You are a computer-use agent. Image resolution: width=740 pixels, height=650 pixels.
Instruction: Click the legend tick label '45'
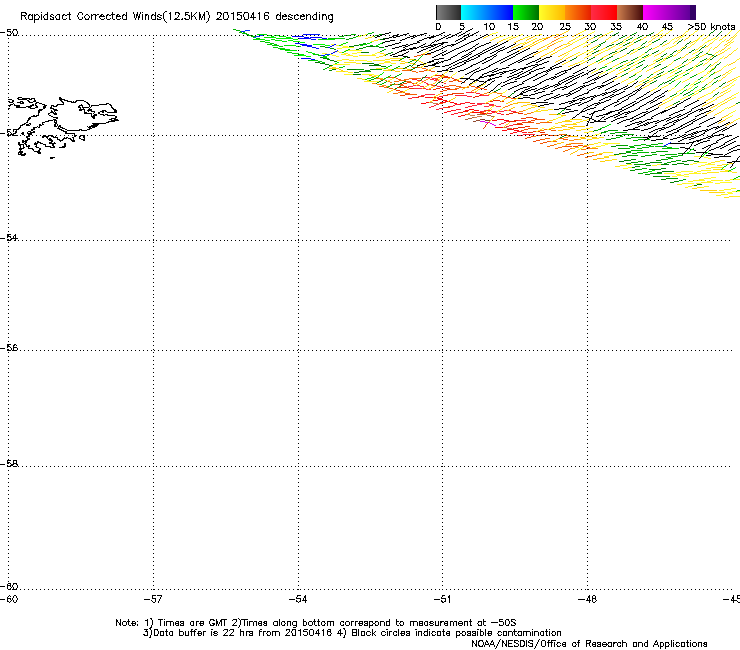tap(667, 27)
